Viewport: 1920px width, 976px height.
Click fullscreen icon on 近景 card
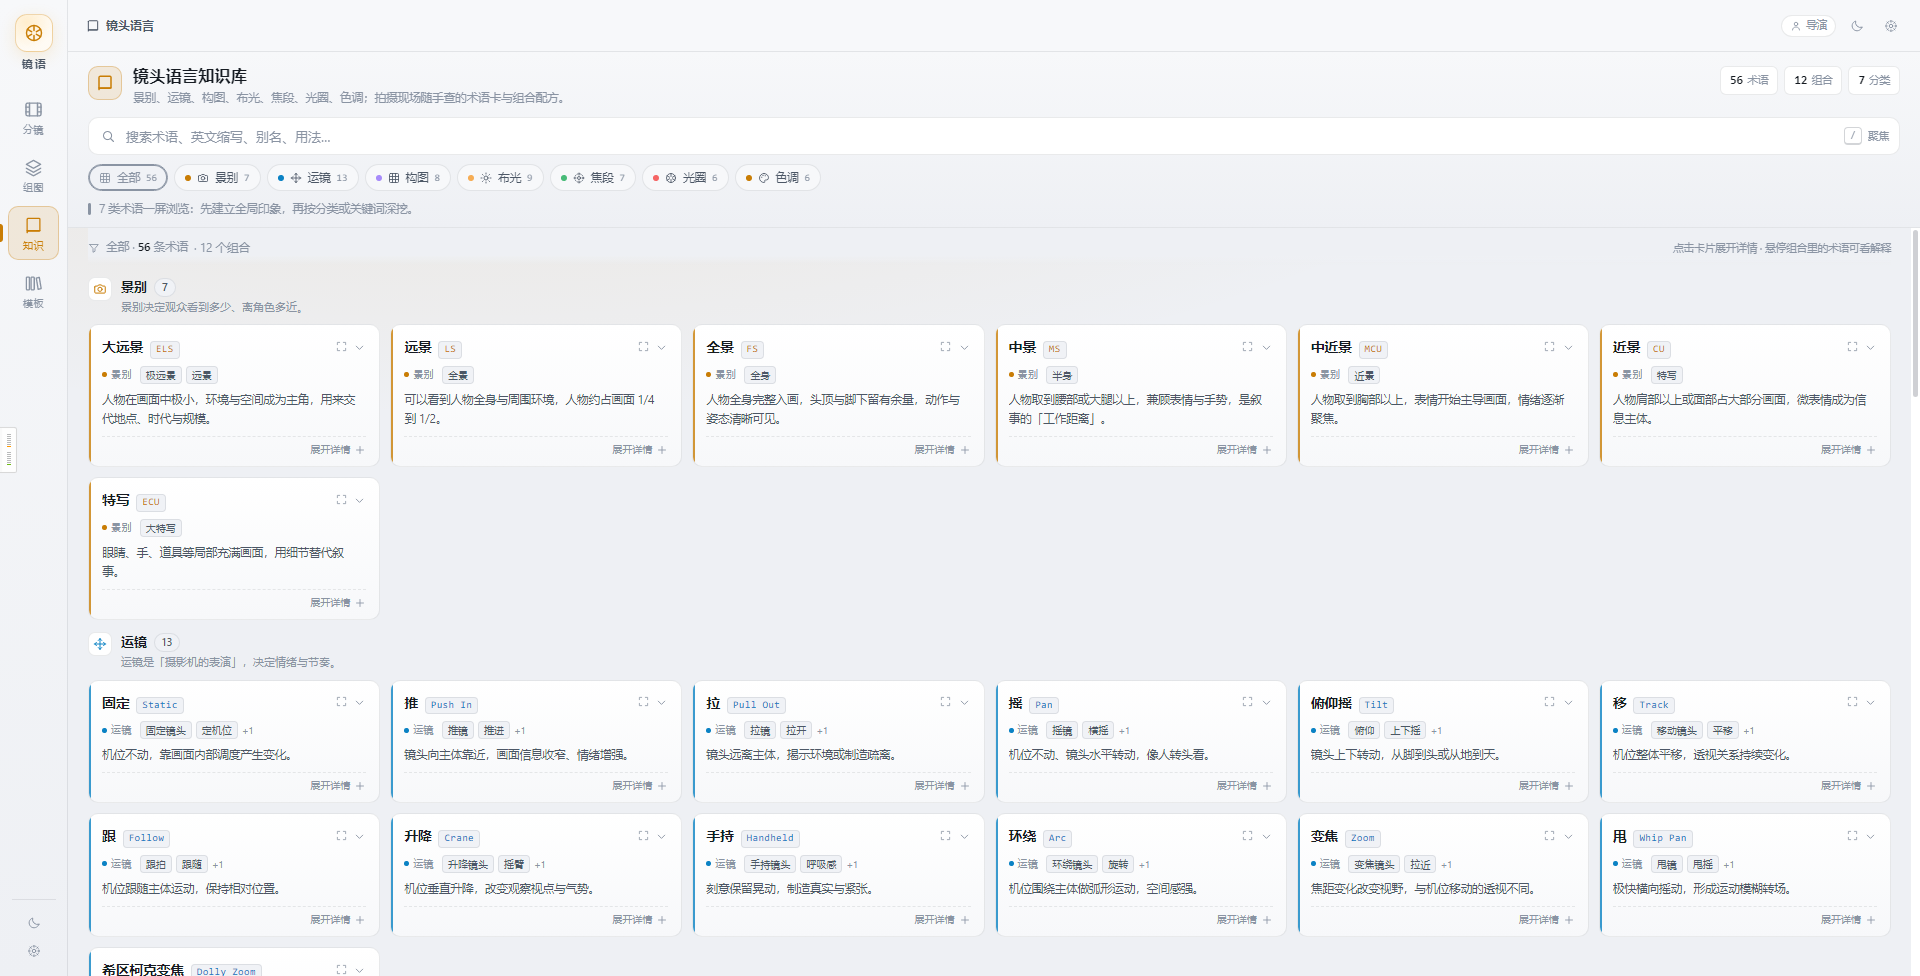[1851, 347]
